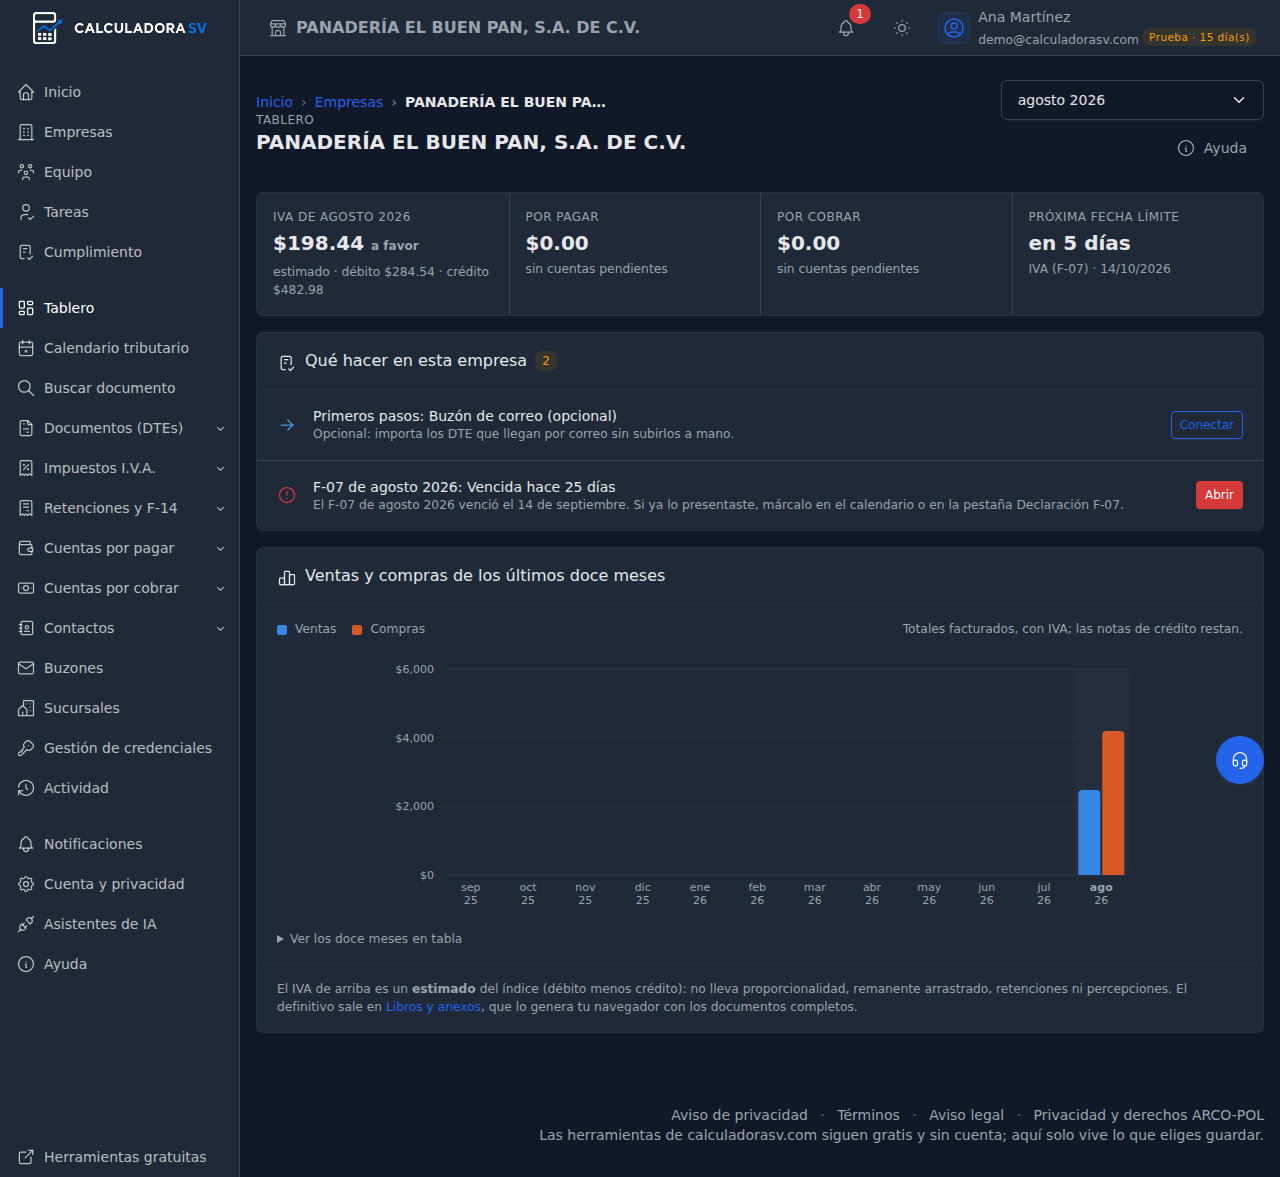Image resolution: width=1280 pixels, height=1177 pixels.
Task: Click the orange Compras bar for ago 26
Action: click(x=1113, y=803)
